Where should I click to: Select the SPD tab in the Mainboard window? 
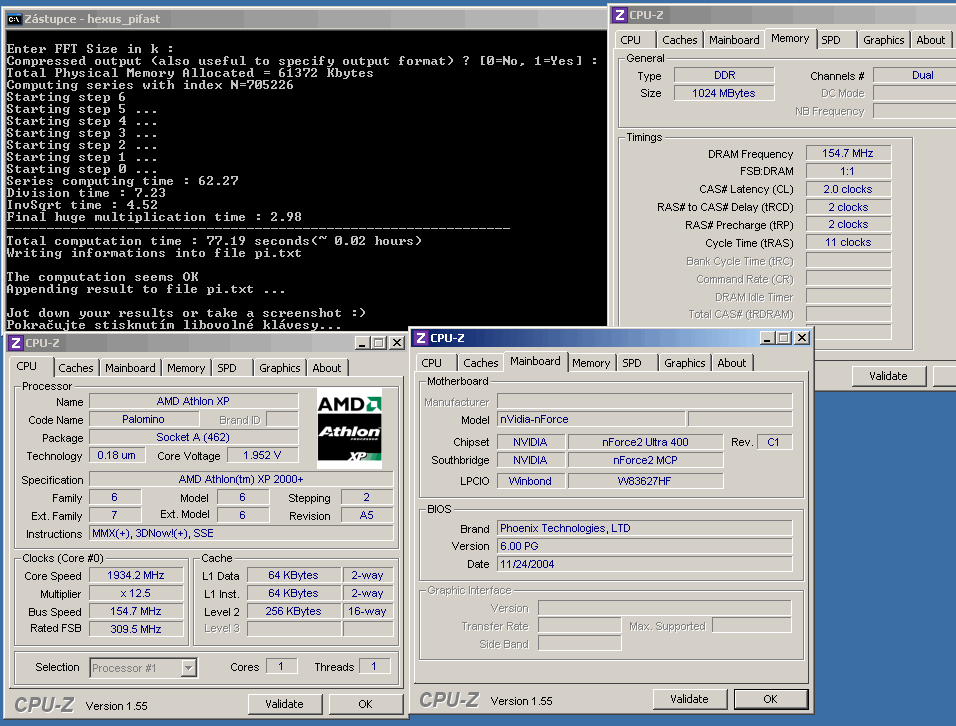pyautogui.click(x=632, y=363)
